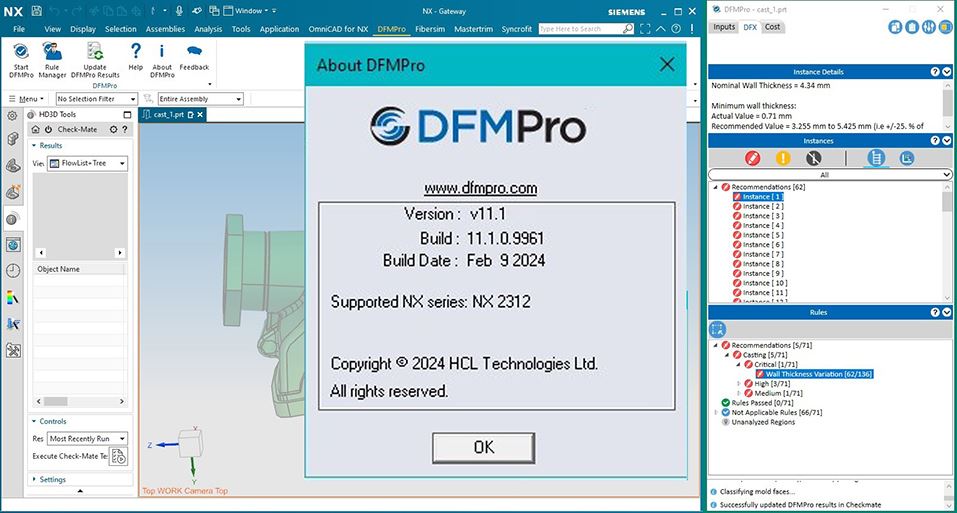Select the HD3D Tools sidebar tab
Image resolution: width=957 pixels, height=513 pixels.
point(13,219)
